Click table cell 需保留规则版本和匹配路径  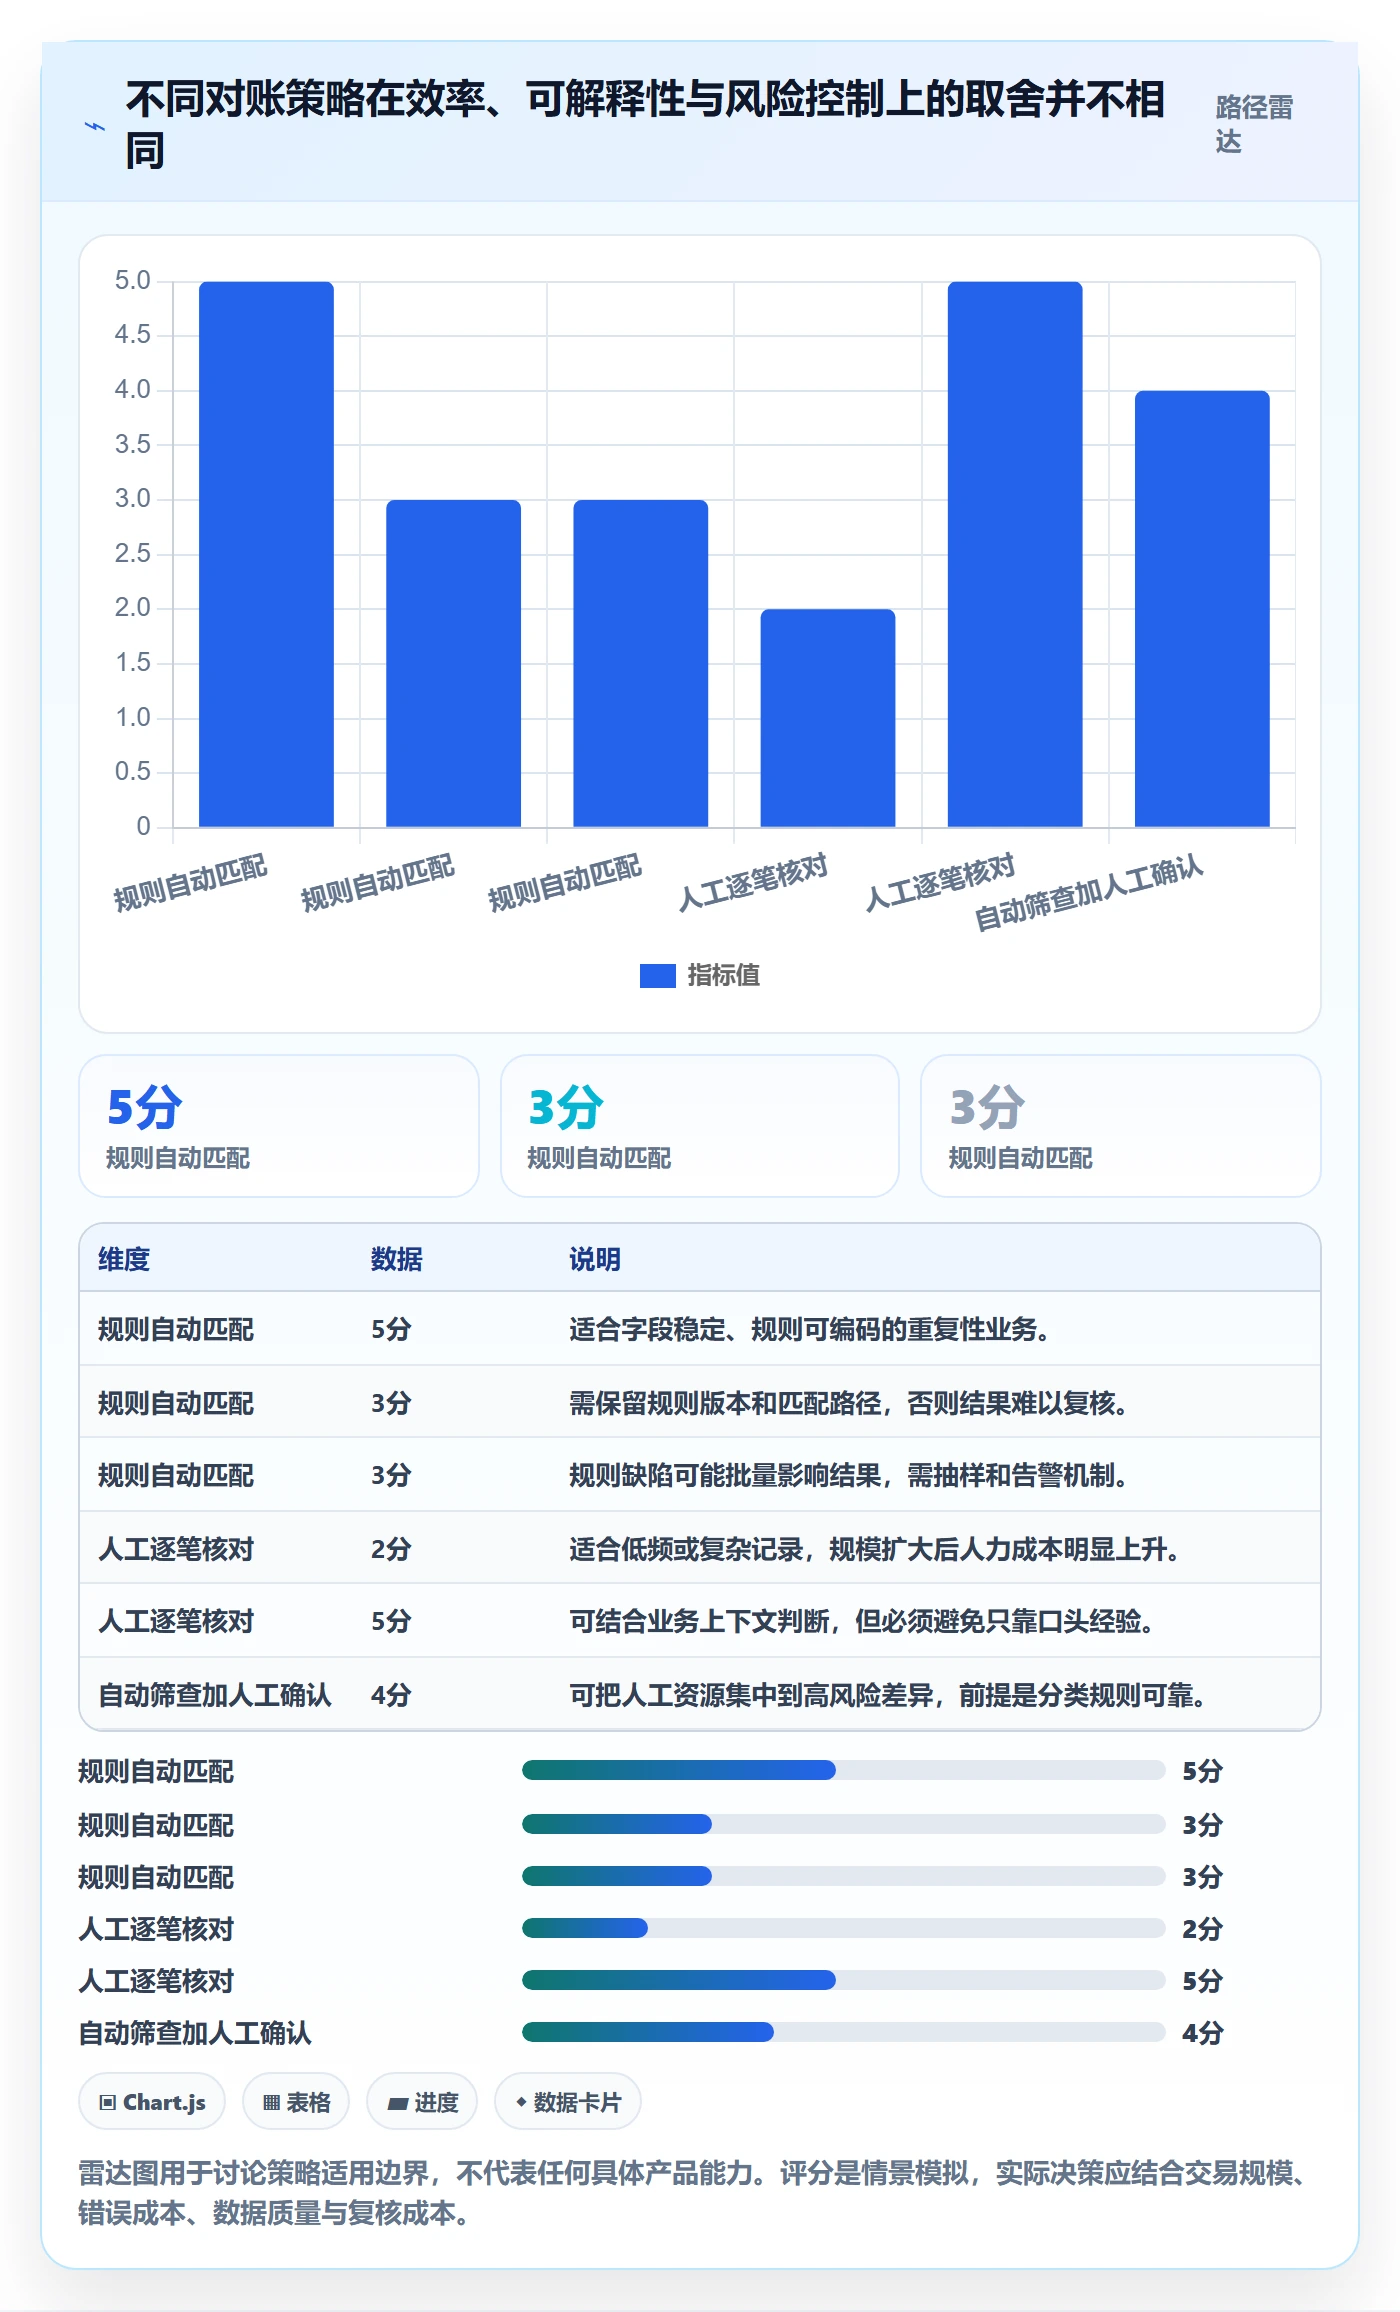tap(850, 1403)
